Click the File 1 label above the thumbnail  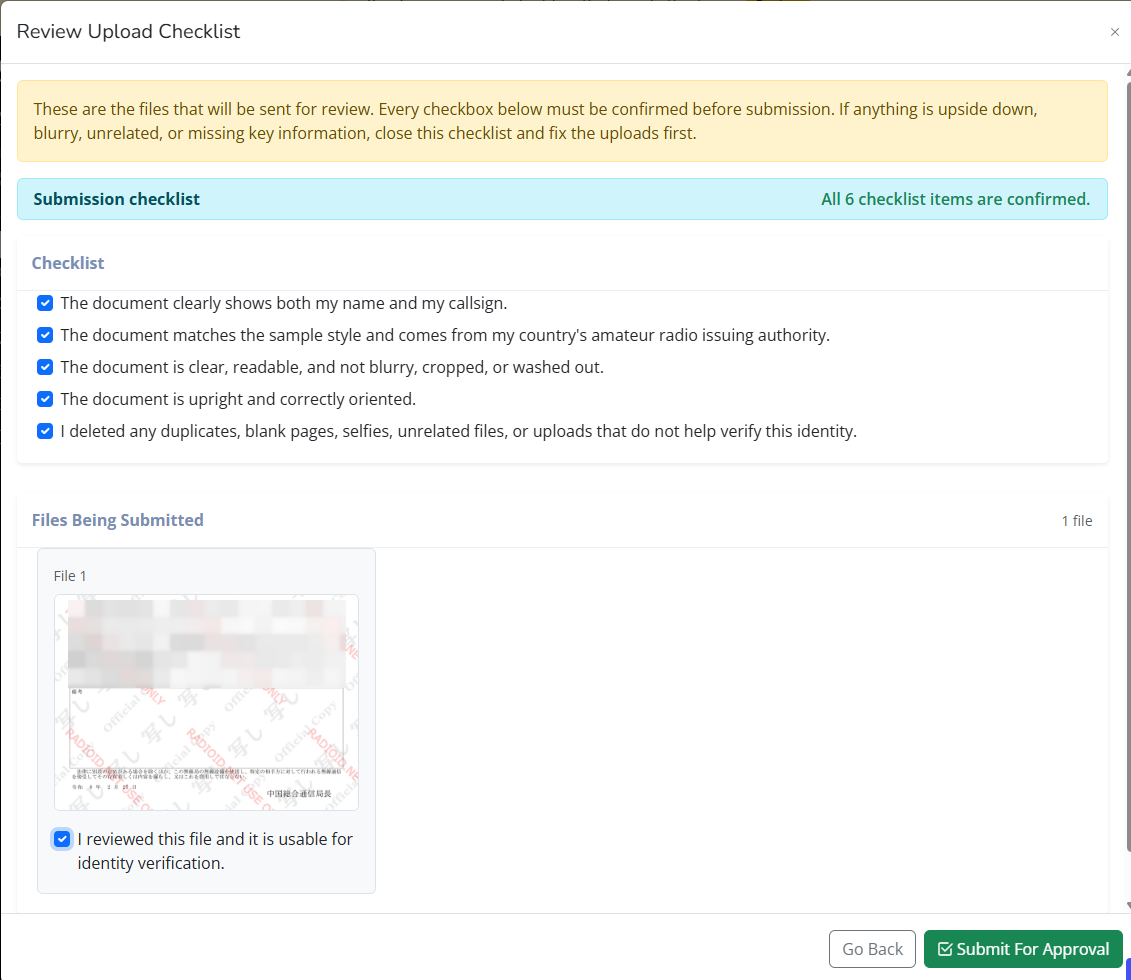(70, 576)
